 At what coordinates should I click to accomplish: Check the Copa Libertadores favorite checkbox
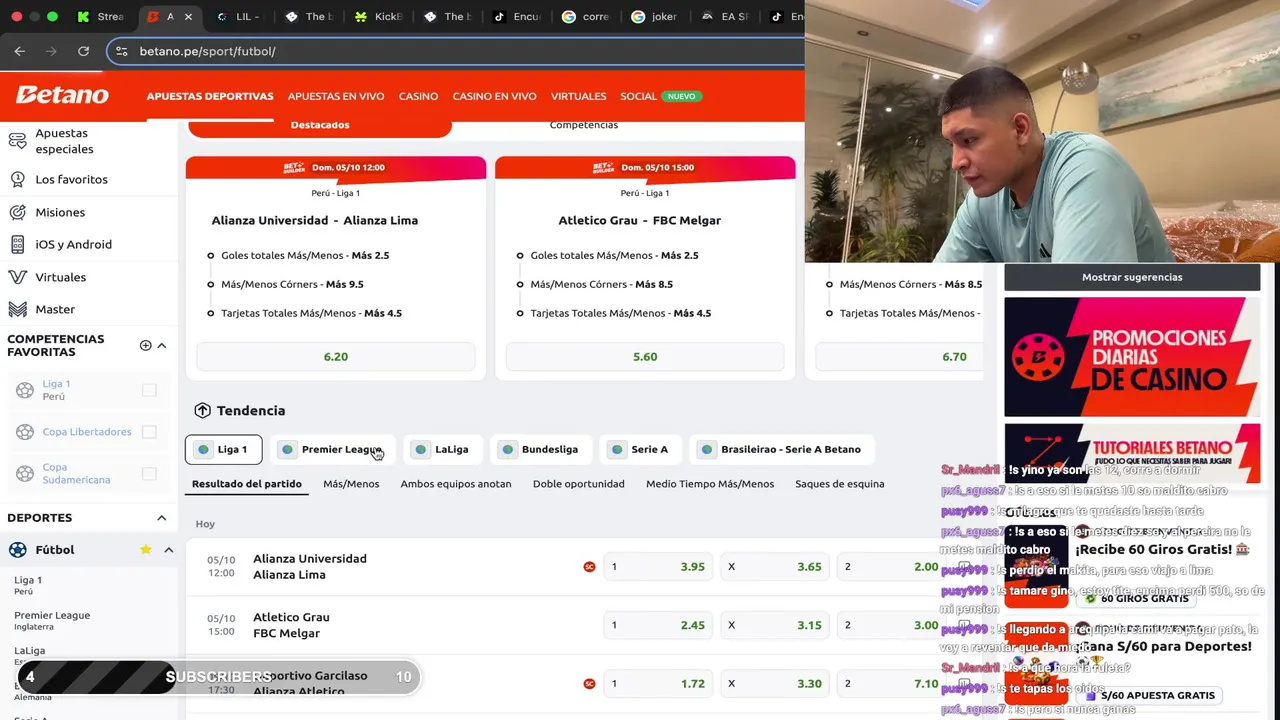(149, 432)
